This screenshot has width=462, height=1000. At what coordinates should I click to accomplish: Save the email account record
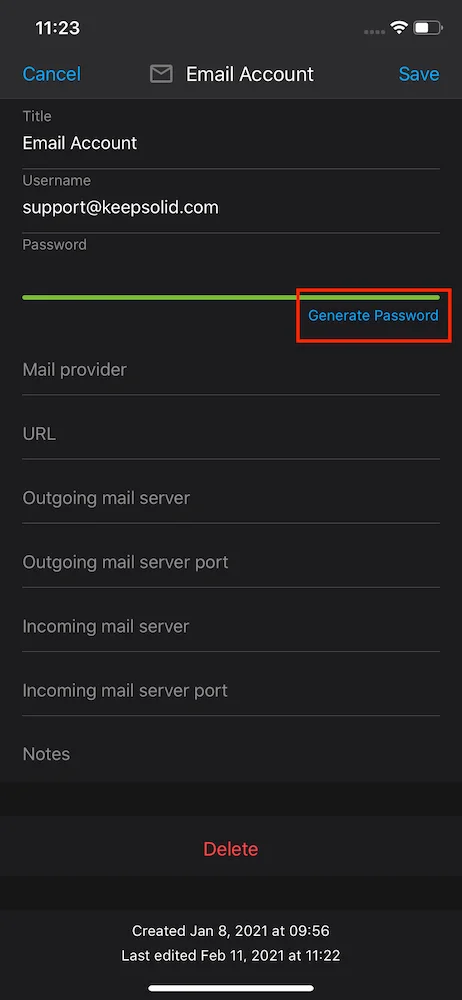[x=419, y=74]
